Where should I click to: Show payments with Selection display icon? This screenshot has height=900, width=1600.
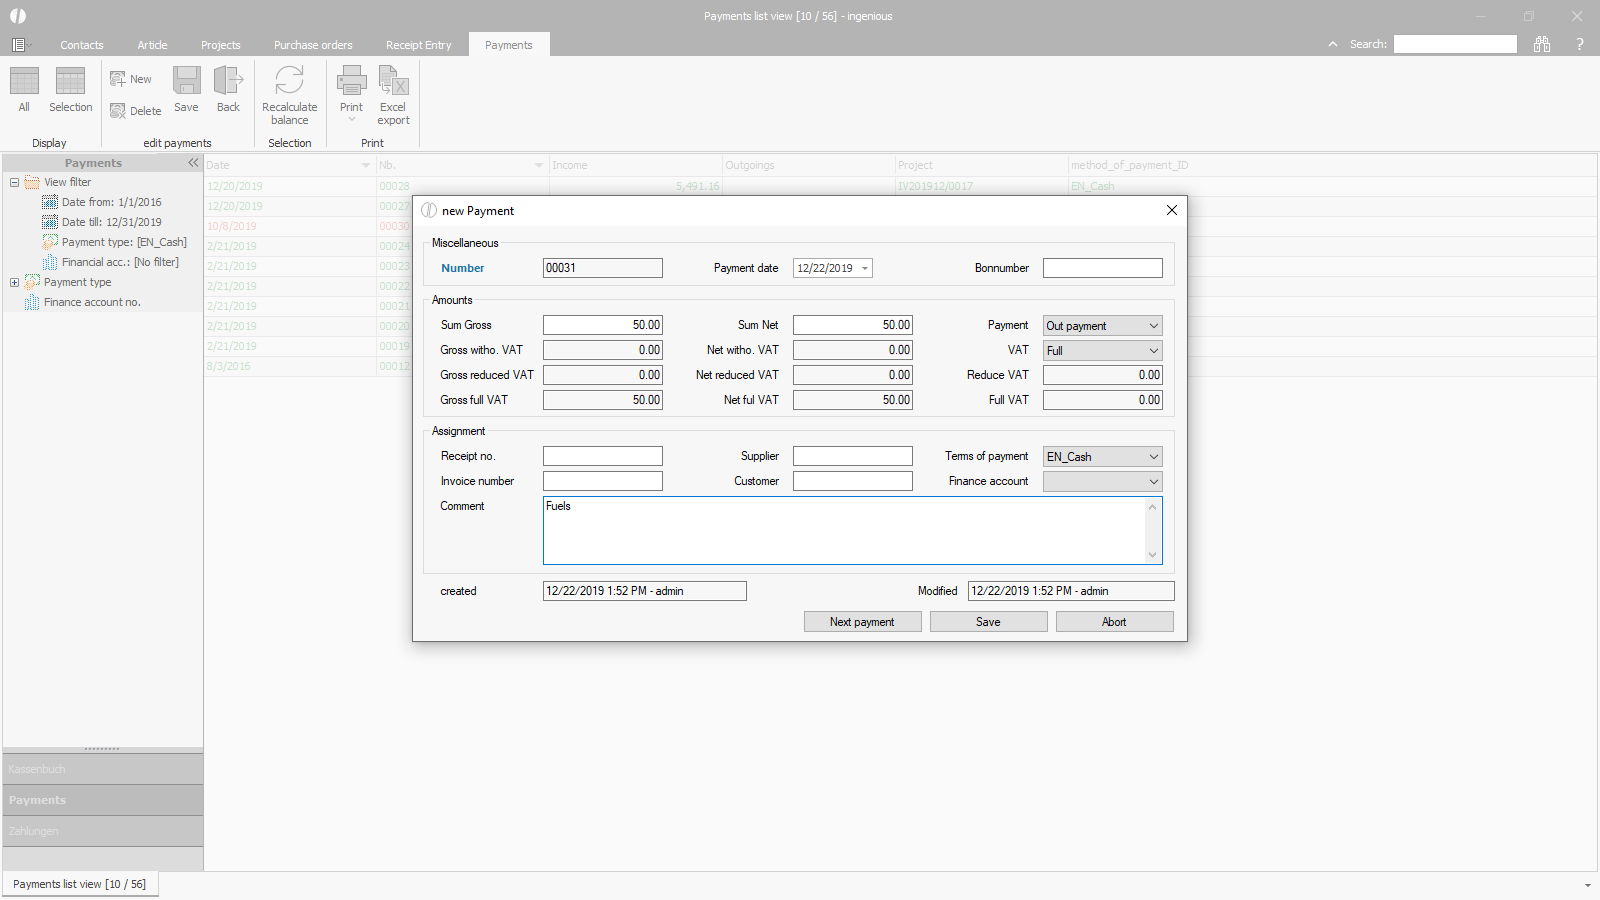70,82
